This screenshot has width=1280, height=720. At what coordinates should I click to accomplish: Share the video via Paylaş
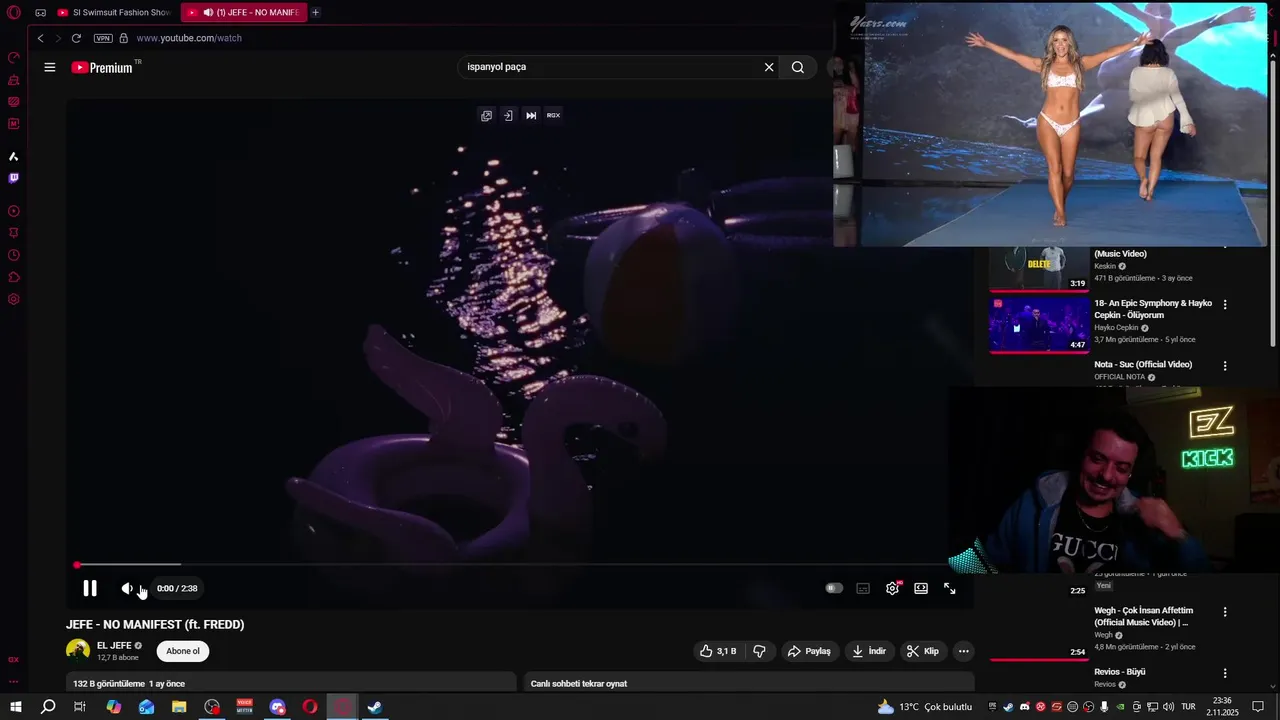[809, 651]
